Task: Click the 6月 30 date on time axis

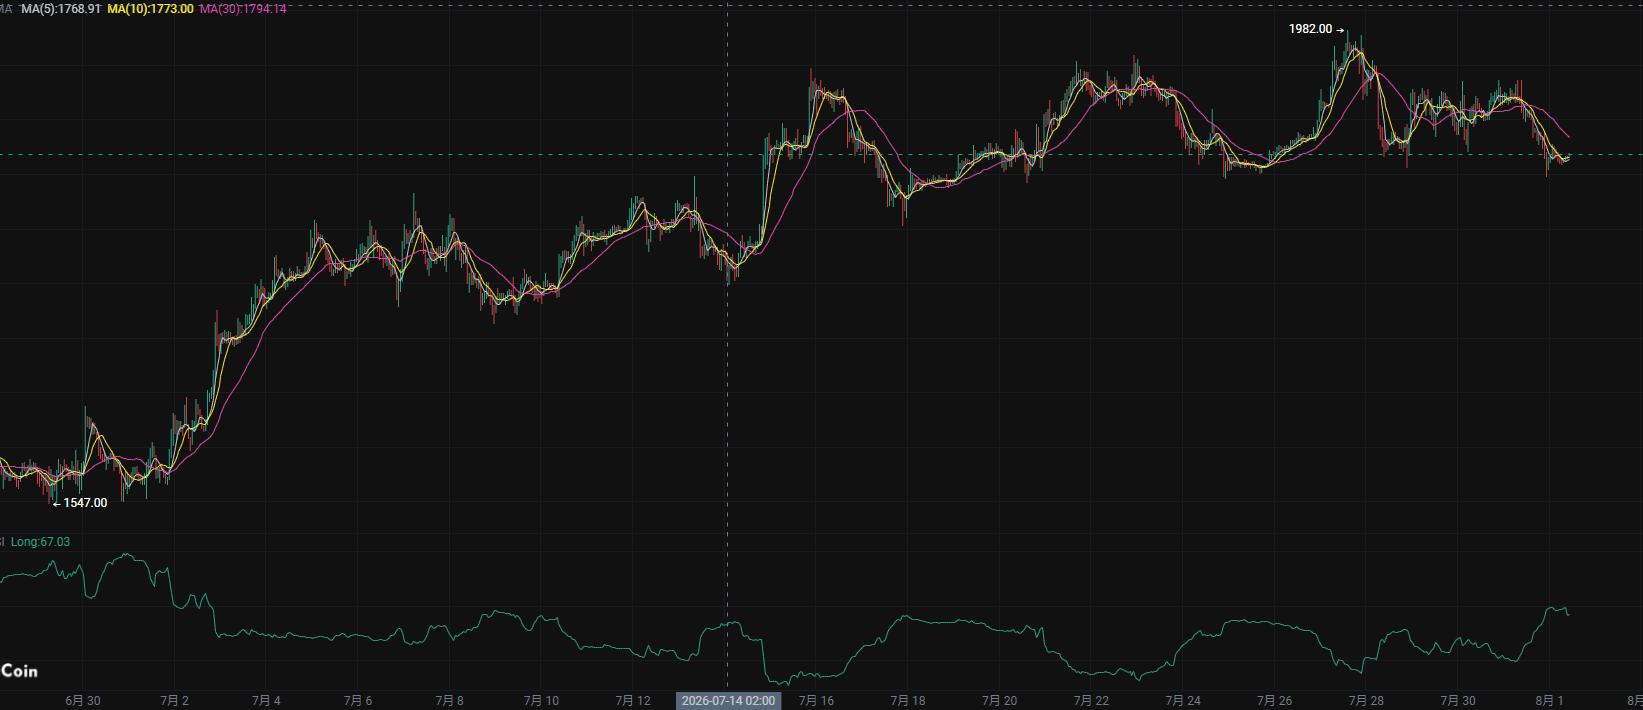Action: [83, 701]
